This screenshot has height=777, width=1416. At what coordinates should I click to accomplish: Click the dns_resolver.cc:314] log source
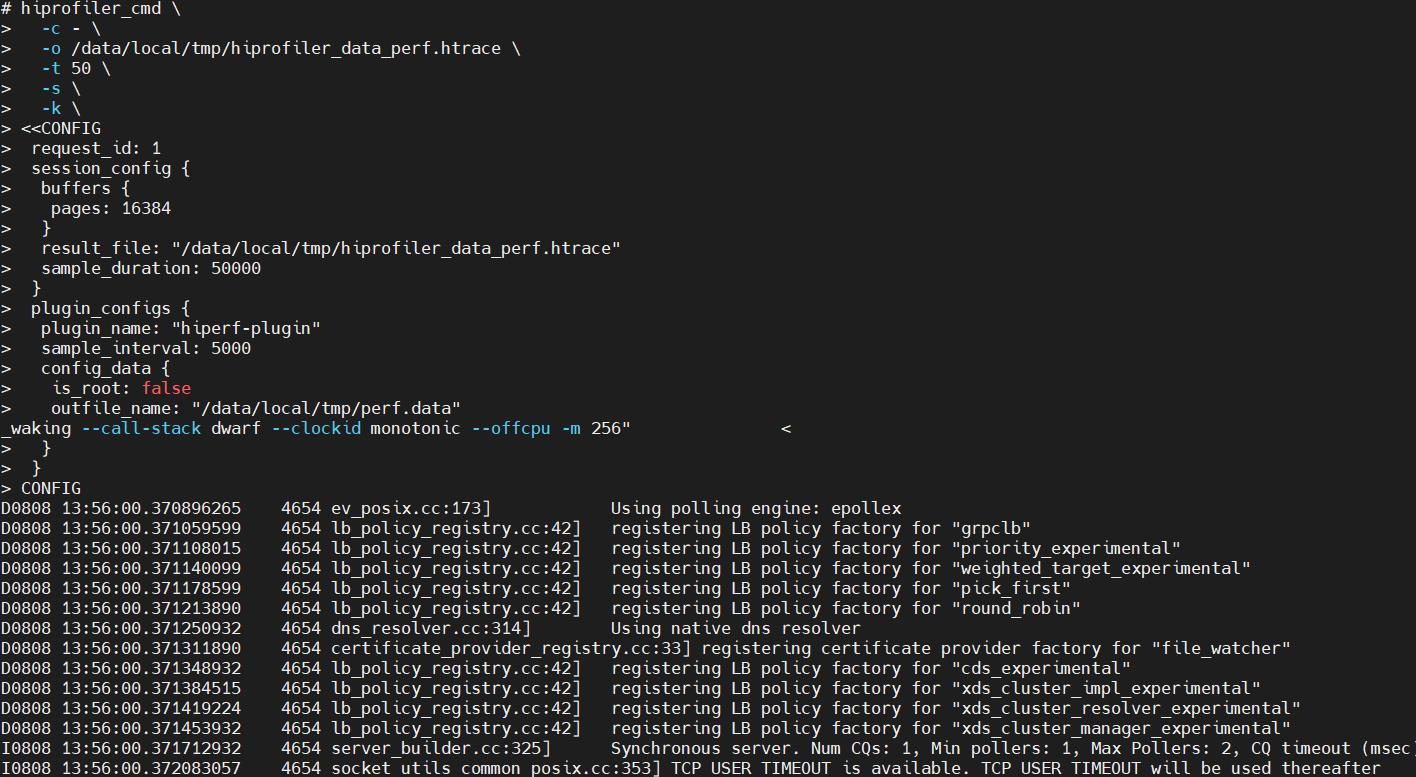[x=431, y=628]
